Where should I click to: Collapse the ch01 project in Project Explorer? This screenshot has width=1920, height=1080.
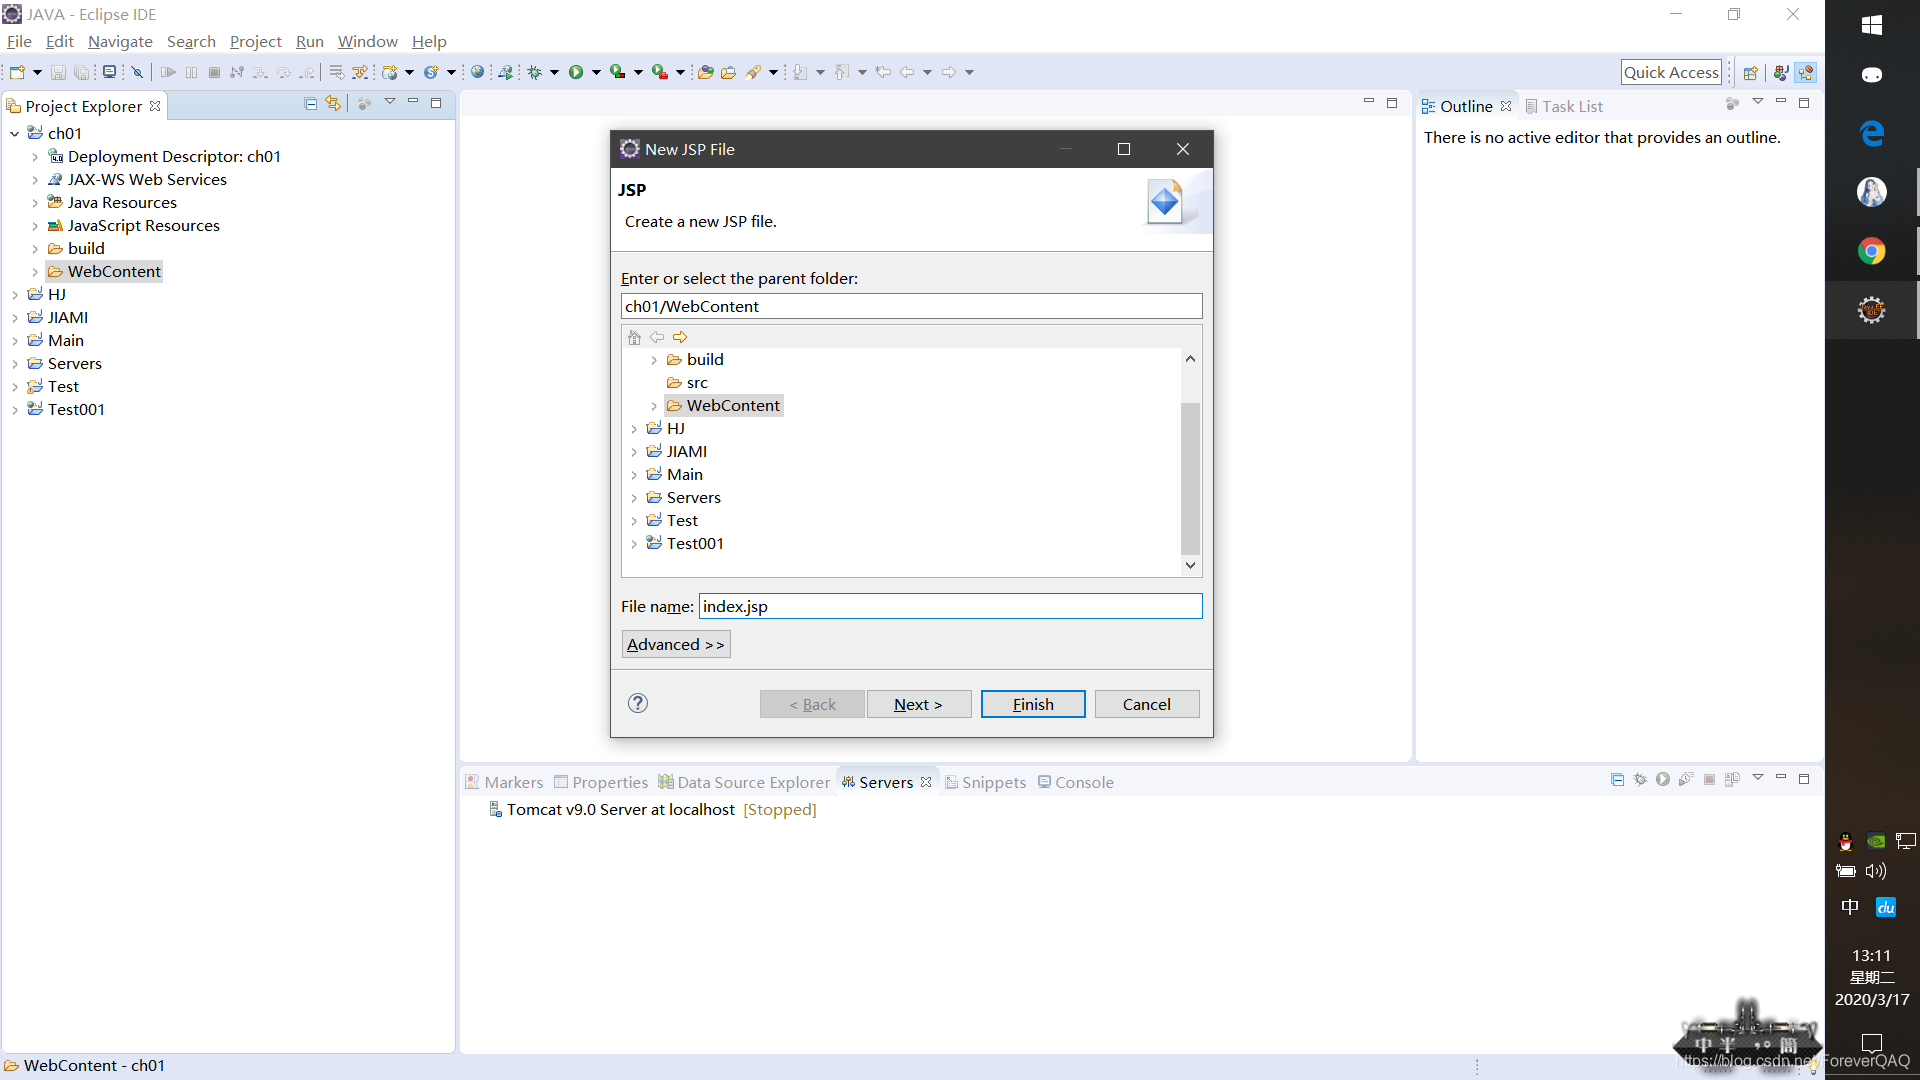click(14, 133)
